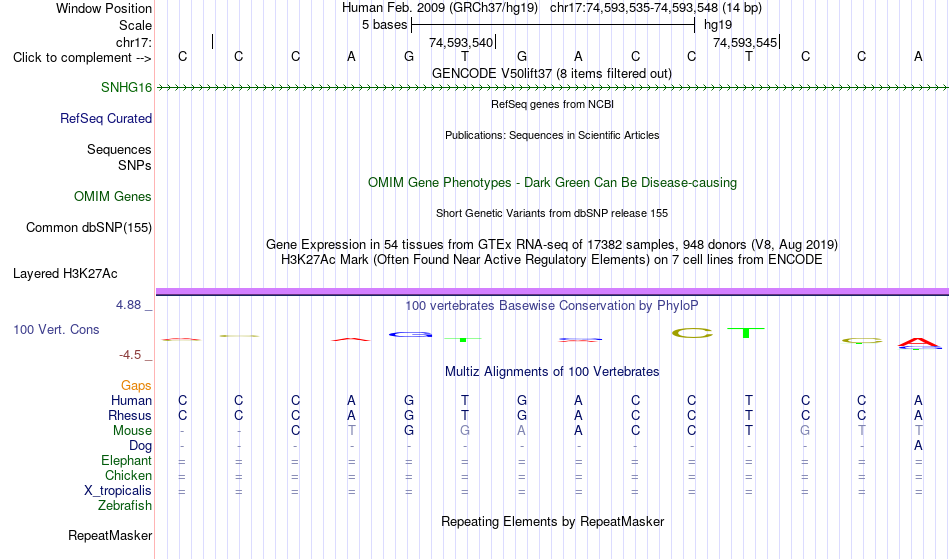Click the Layered H3K27Ac track label
950x559 pixels.
[x=65, y=273]
